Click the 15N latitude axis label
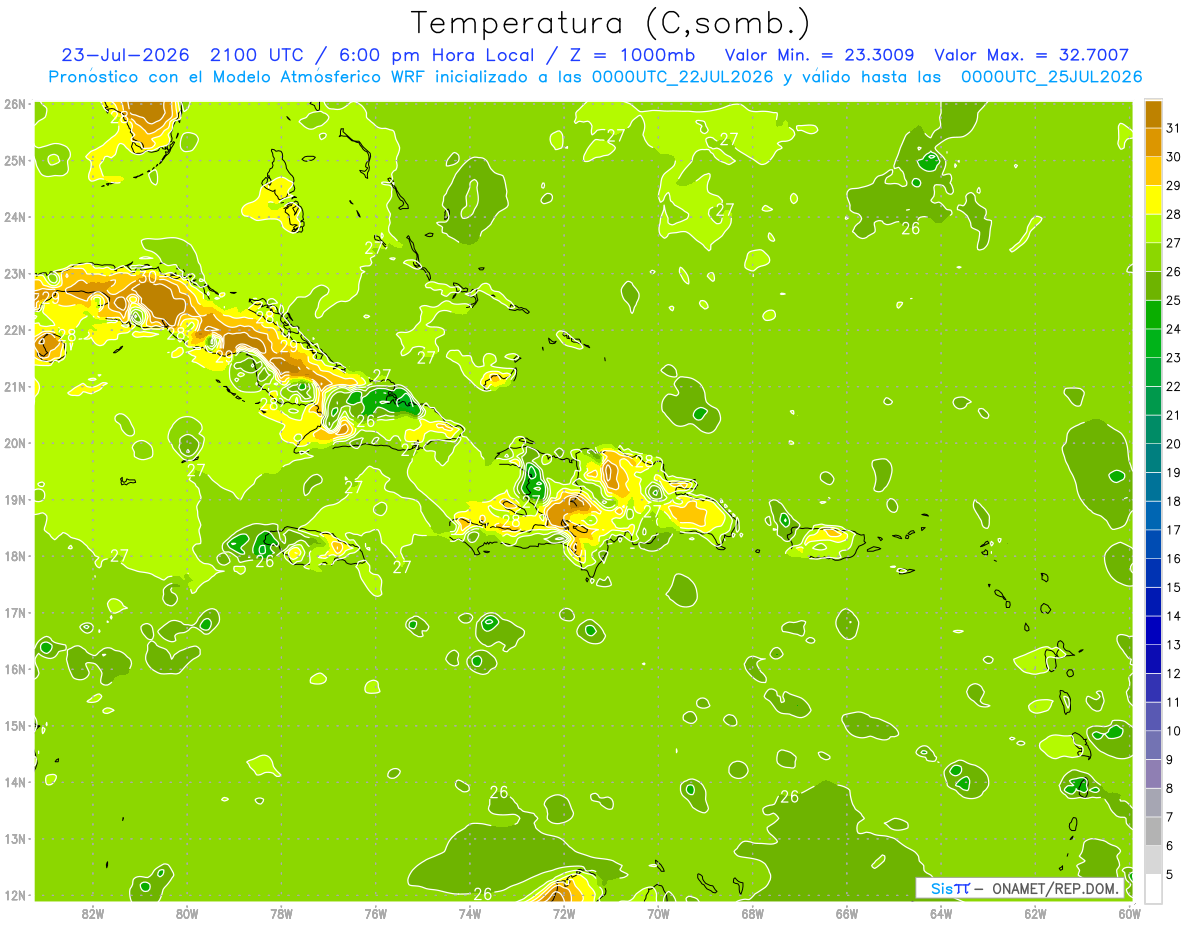This screenshot has height=927, width=1200. point(14,725)
